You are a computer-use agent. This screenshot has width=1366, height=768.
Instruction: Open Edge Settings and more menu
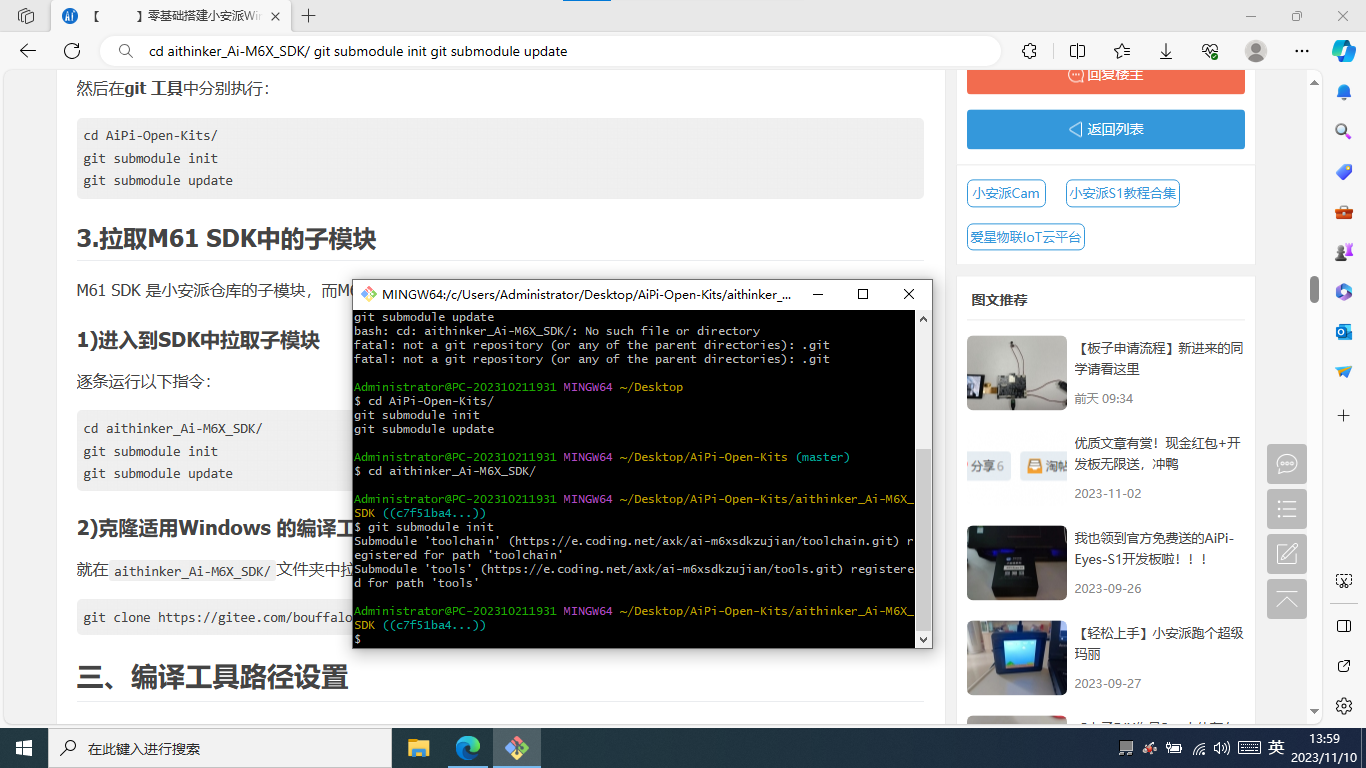(1301, 51)
